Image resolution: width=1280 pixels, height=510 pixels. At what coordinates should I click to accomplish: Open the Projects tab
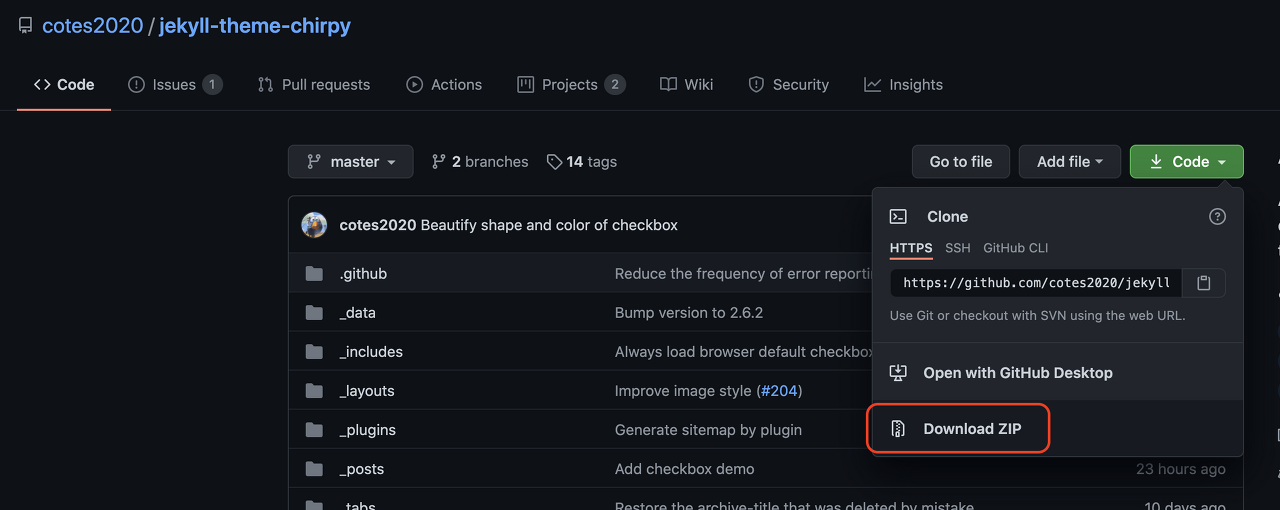pos(571,84)
